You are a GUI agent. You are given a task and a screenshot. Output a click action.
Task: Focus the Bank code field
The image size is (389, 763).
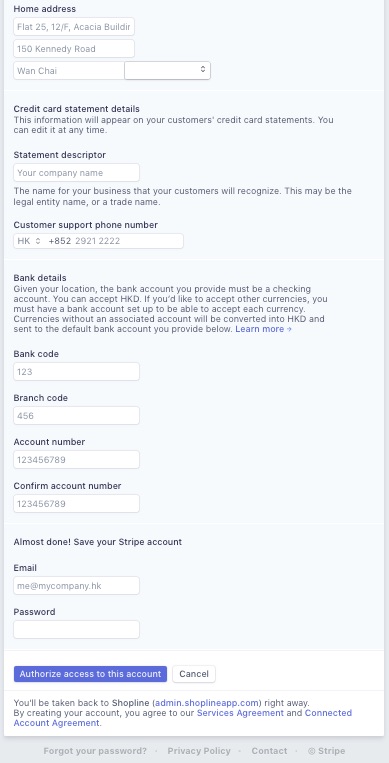[x=76, y=372]
